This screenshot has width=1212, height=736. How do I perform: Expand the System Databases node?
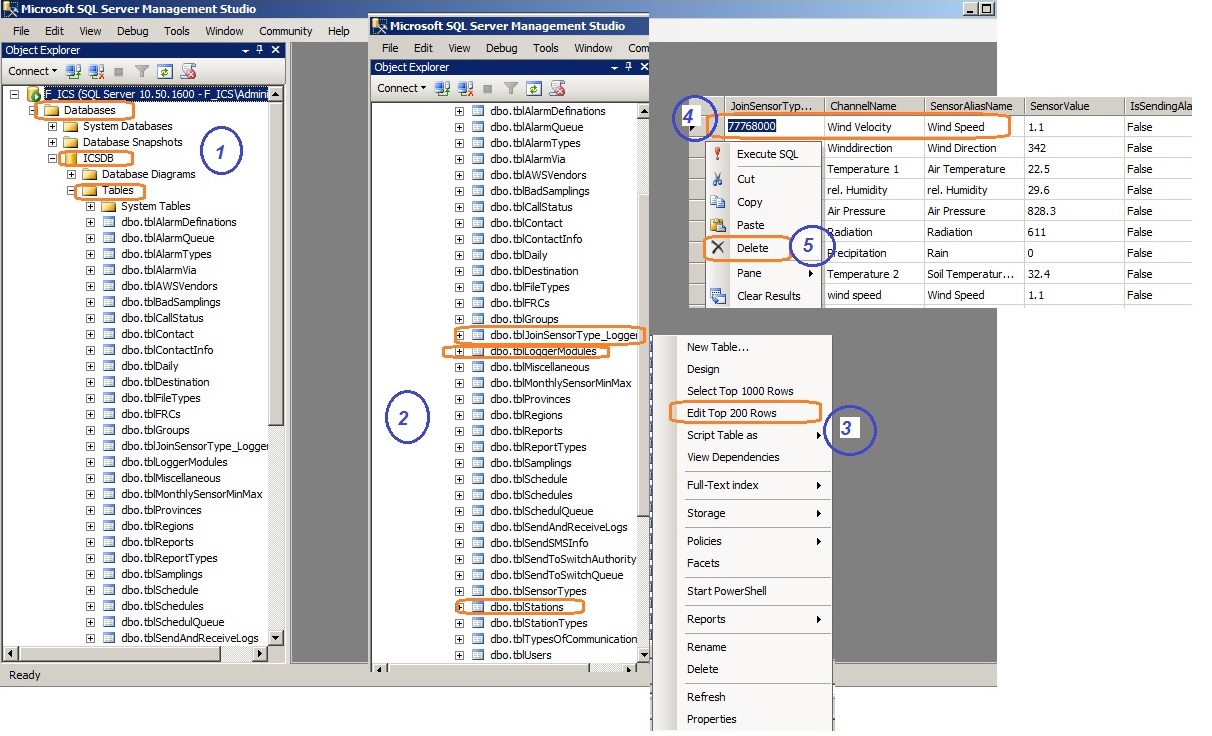[53, 127]
